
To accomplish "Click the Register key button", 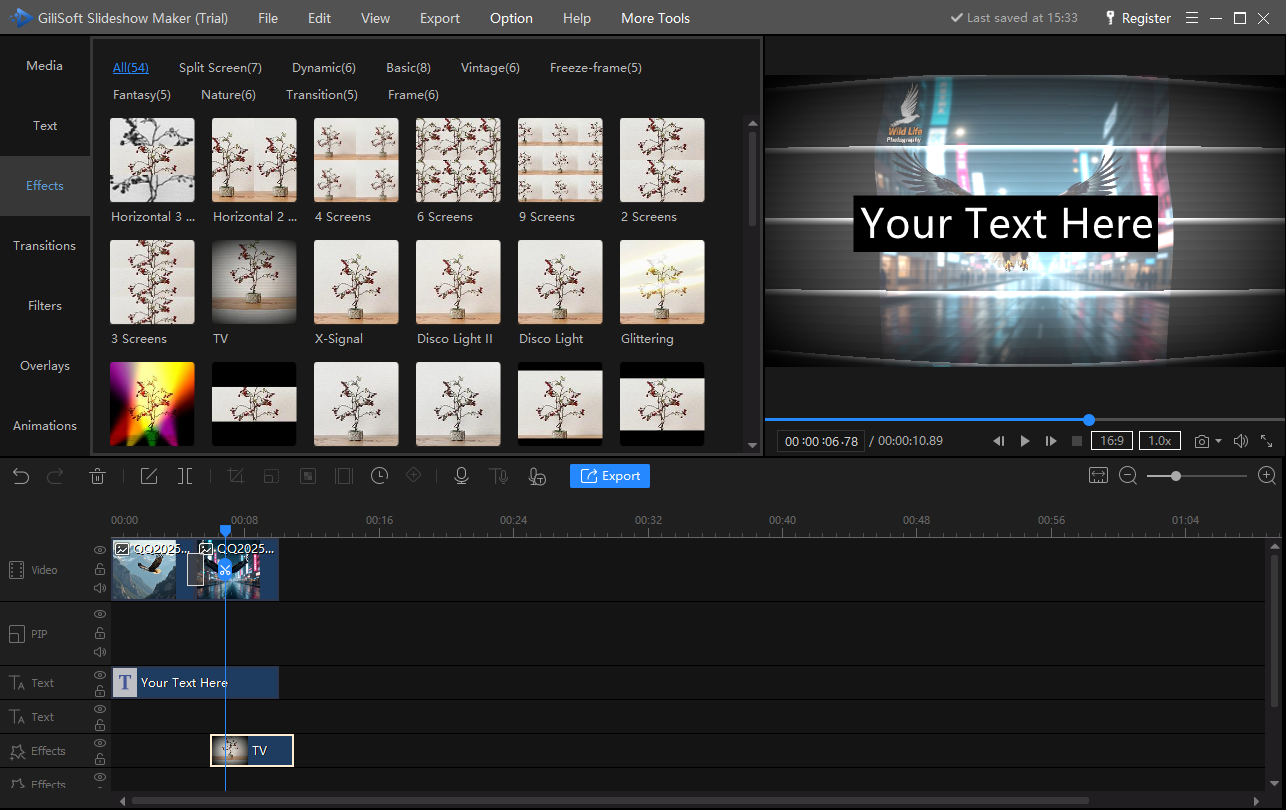I will [1138, 18].
